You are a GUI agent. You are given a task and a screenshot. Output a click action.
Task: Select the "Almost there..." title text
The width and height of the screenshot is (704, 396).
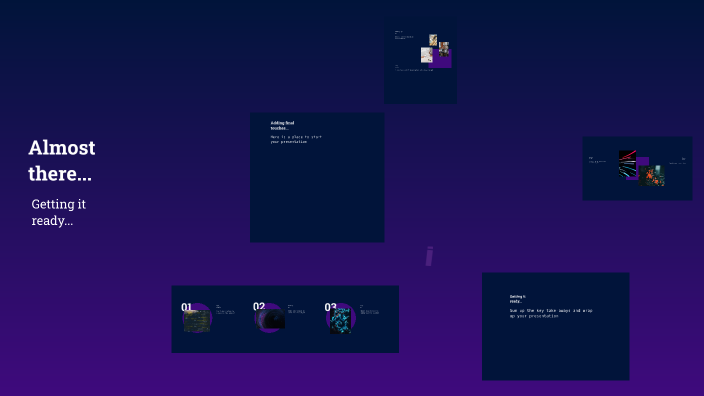pos(62,161)
